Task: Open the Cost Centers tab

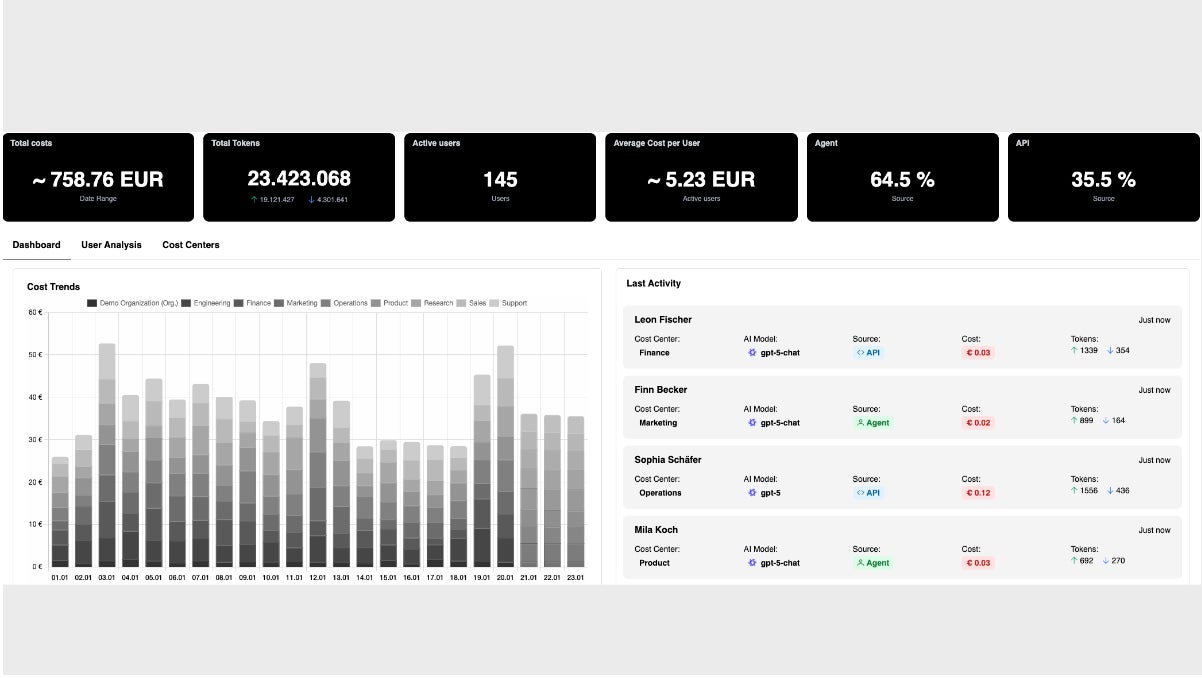Action: pyautogui.click(x=191, y=245)
